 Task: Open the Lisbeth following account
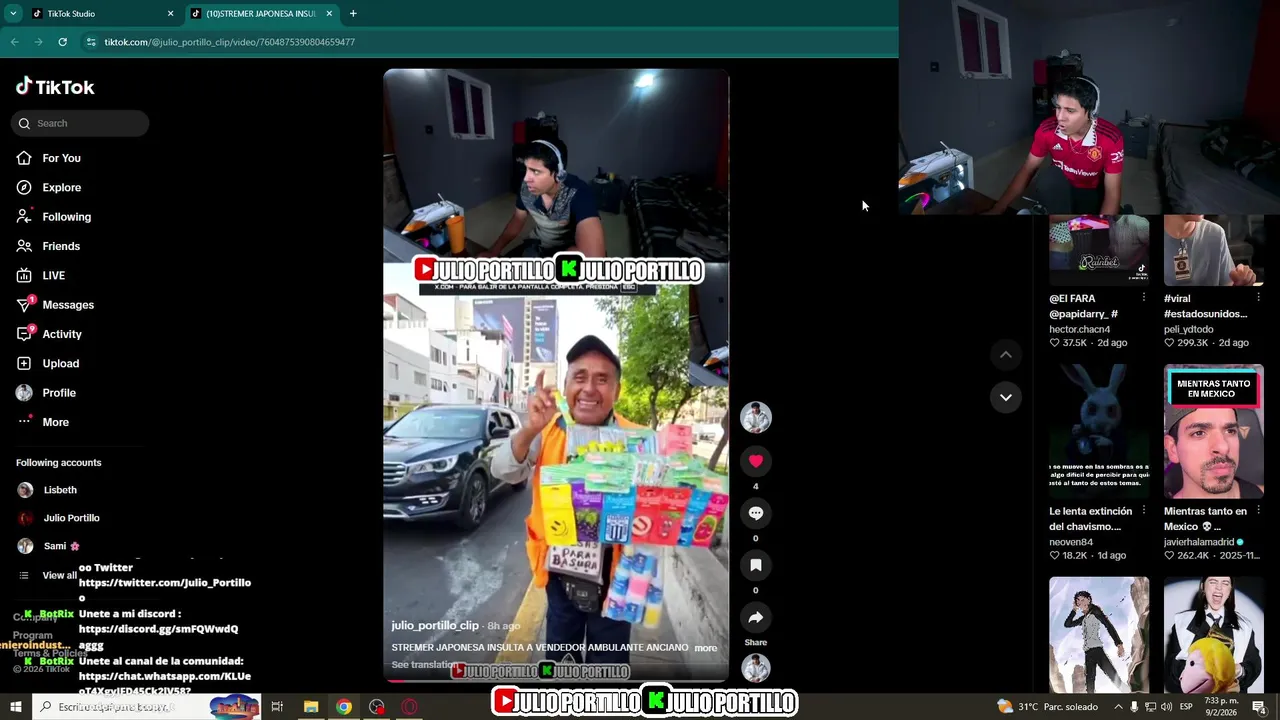point(48,490)
